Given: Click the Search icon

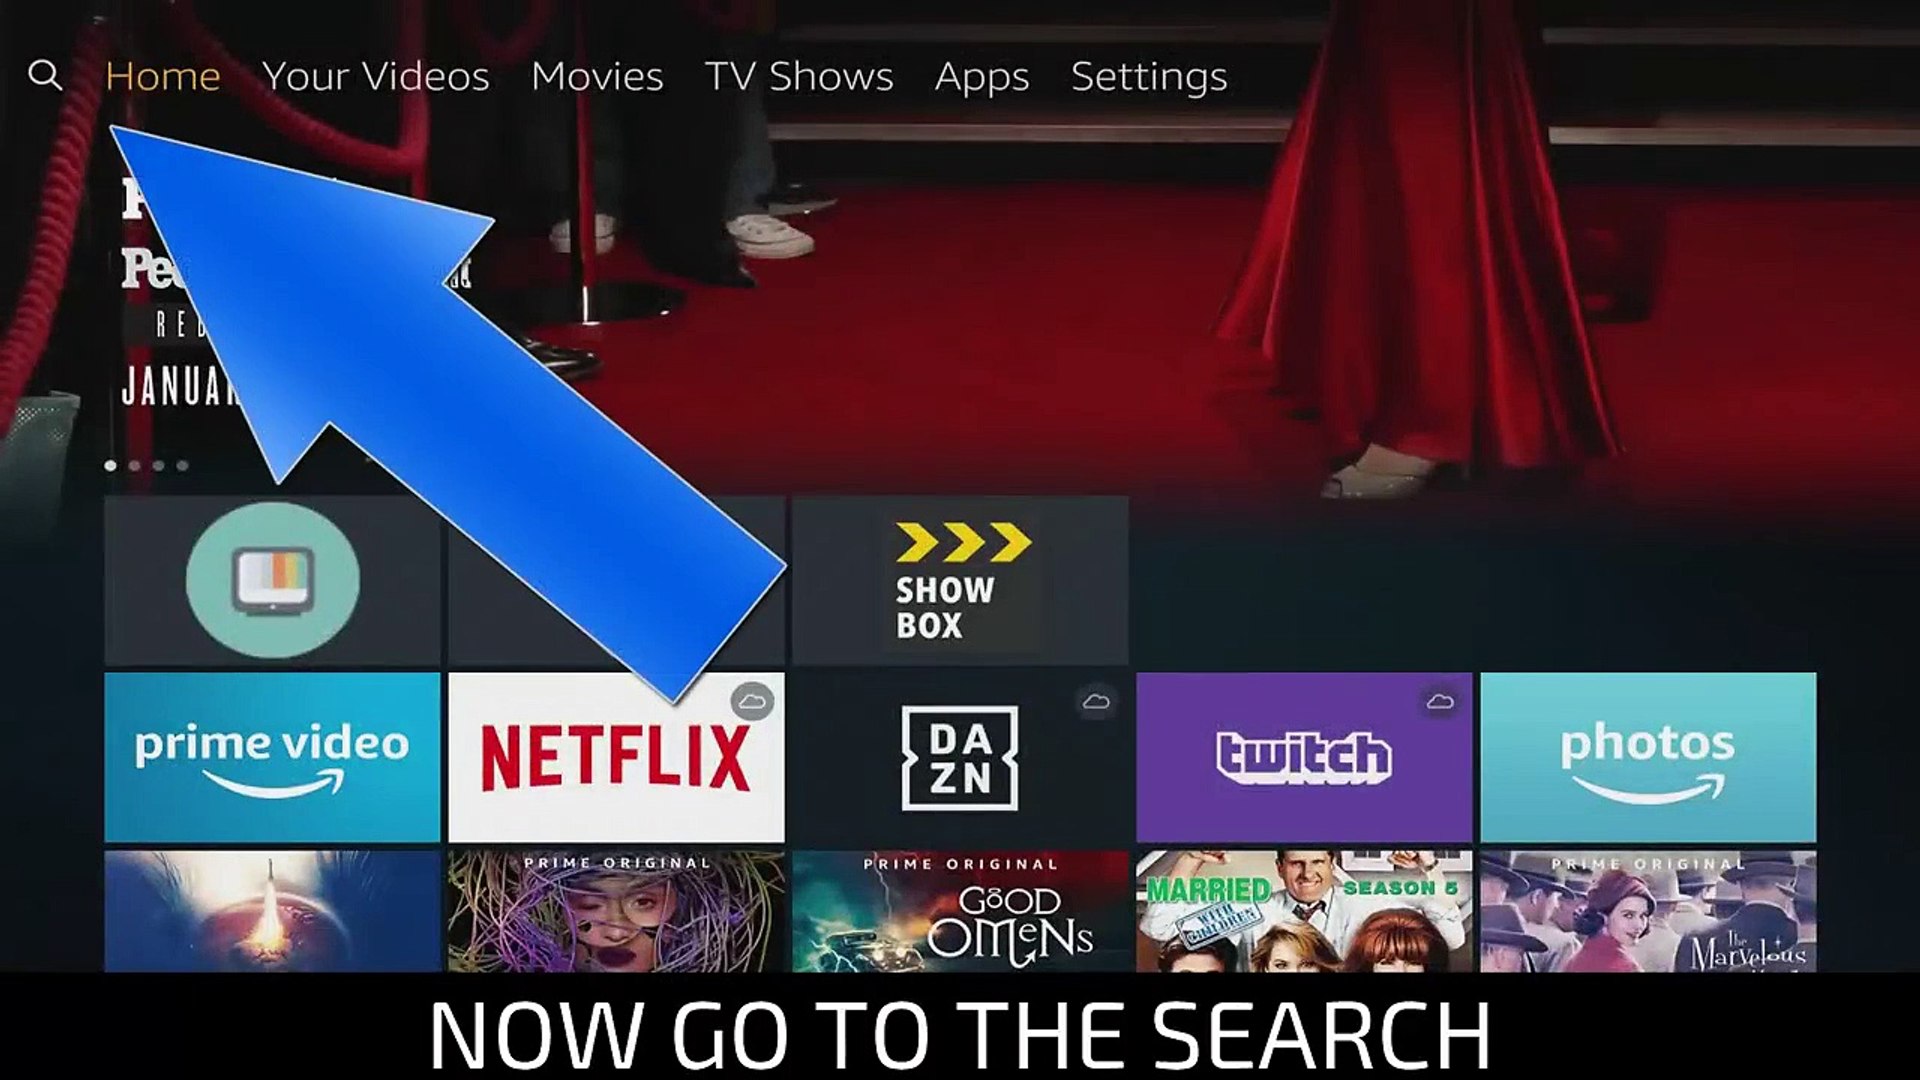Looking at the screenshot, I should click(47, 75).
